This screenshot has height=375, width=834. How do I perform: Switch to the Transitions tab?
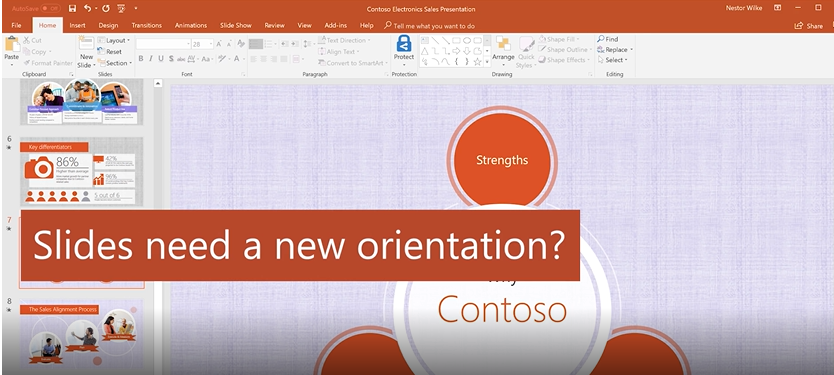146,26
